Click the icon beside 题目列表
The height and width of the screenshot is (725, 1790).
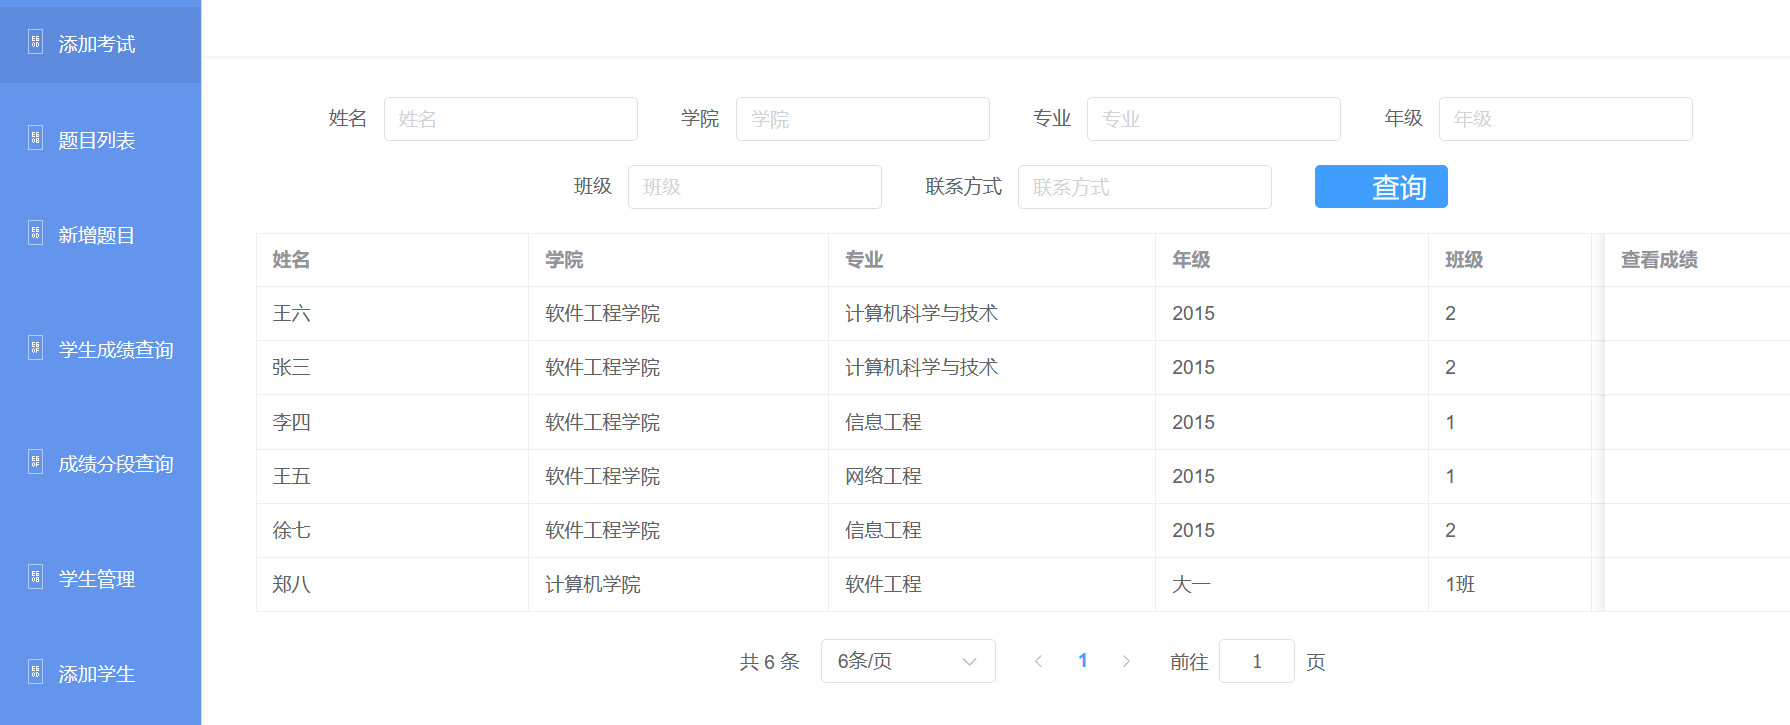click(x=35, y=138)
